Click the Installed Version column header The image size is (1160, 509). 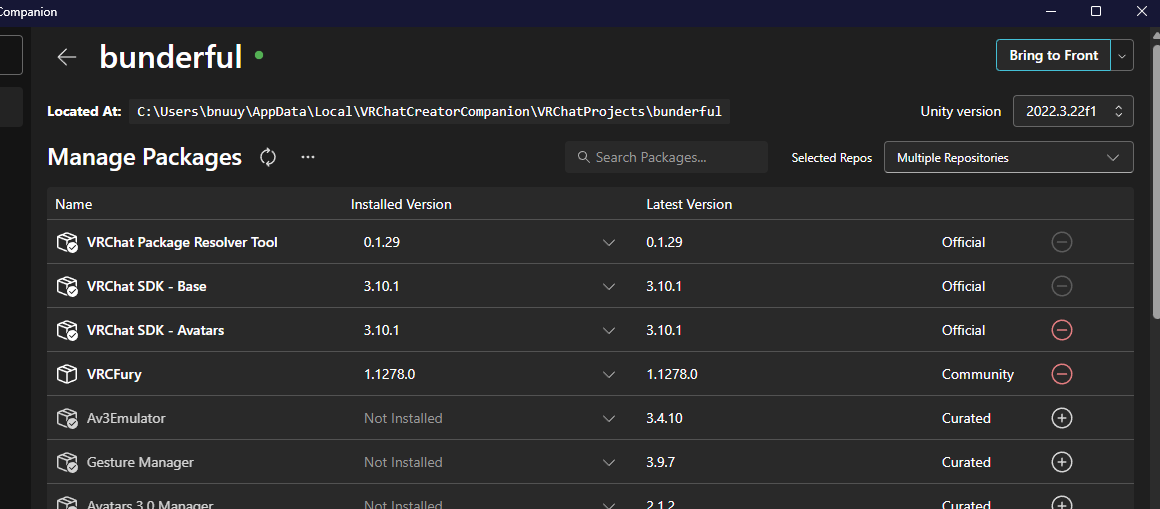[401, 204]
